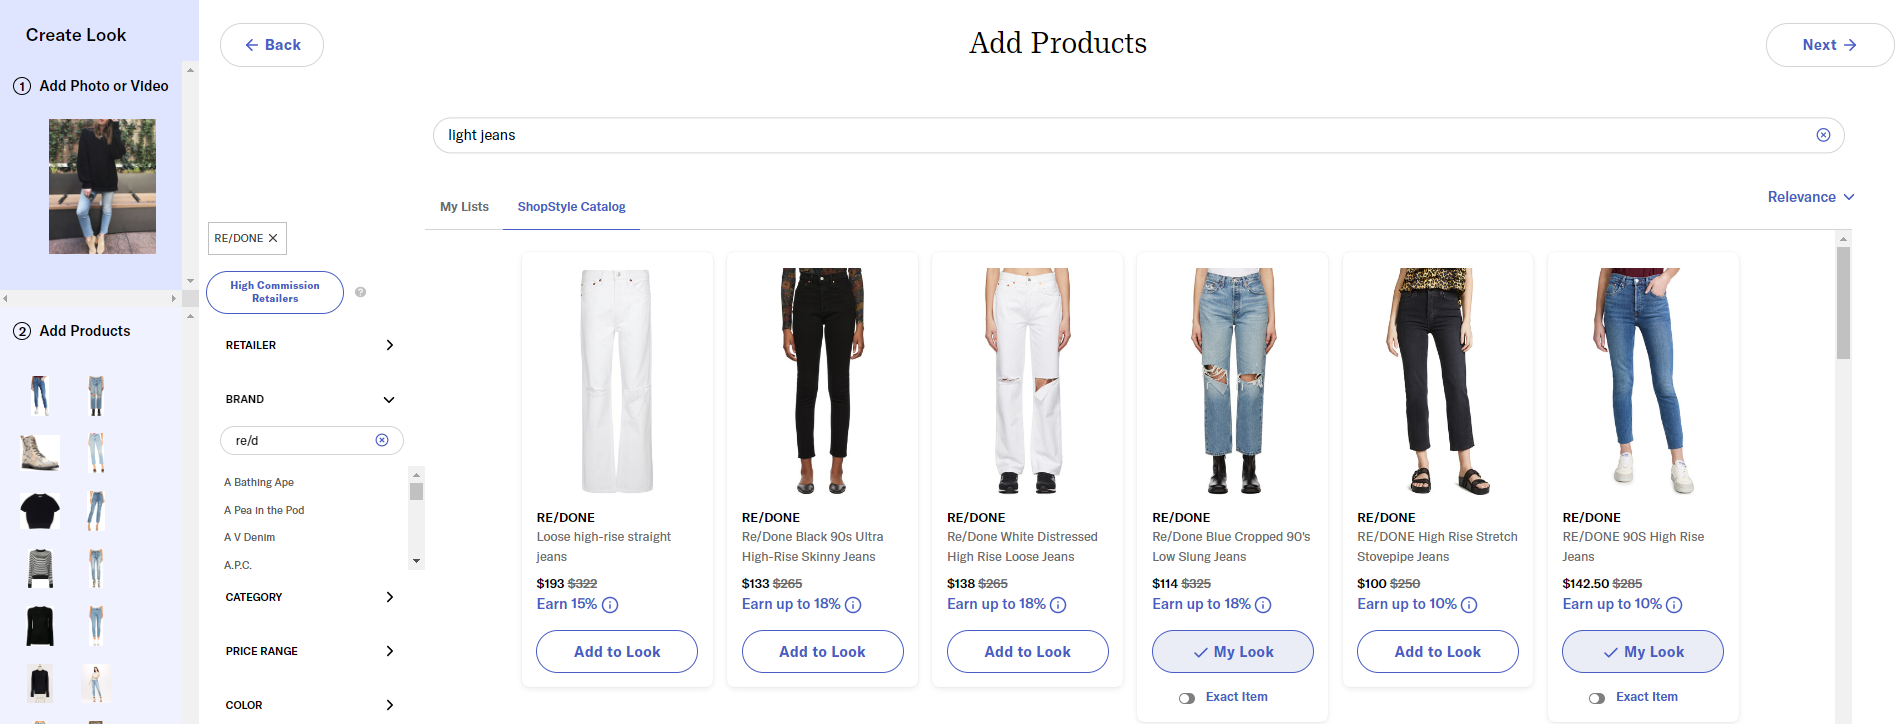Show commission info for Black 90s Skinny Jeans
The height and width of the screenshot is (724, 1901).
853,605
